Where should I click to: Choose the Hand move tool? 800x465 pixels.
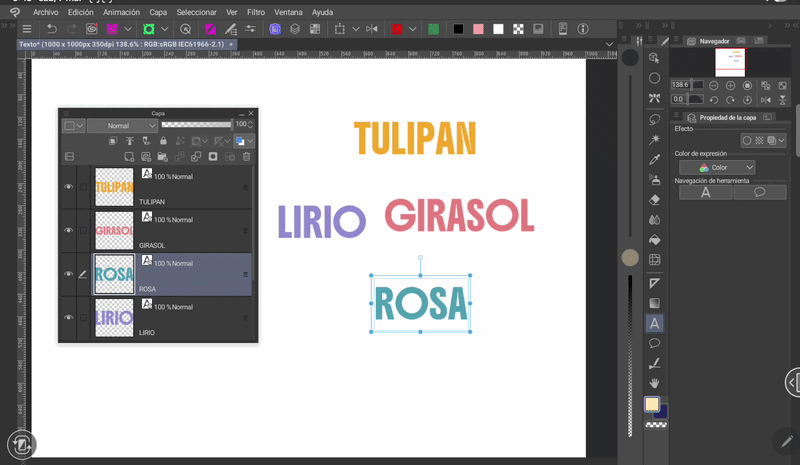click(x=654, y=384)
